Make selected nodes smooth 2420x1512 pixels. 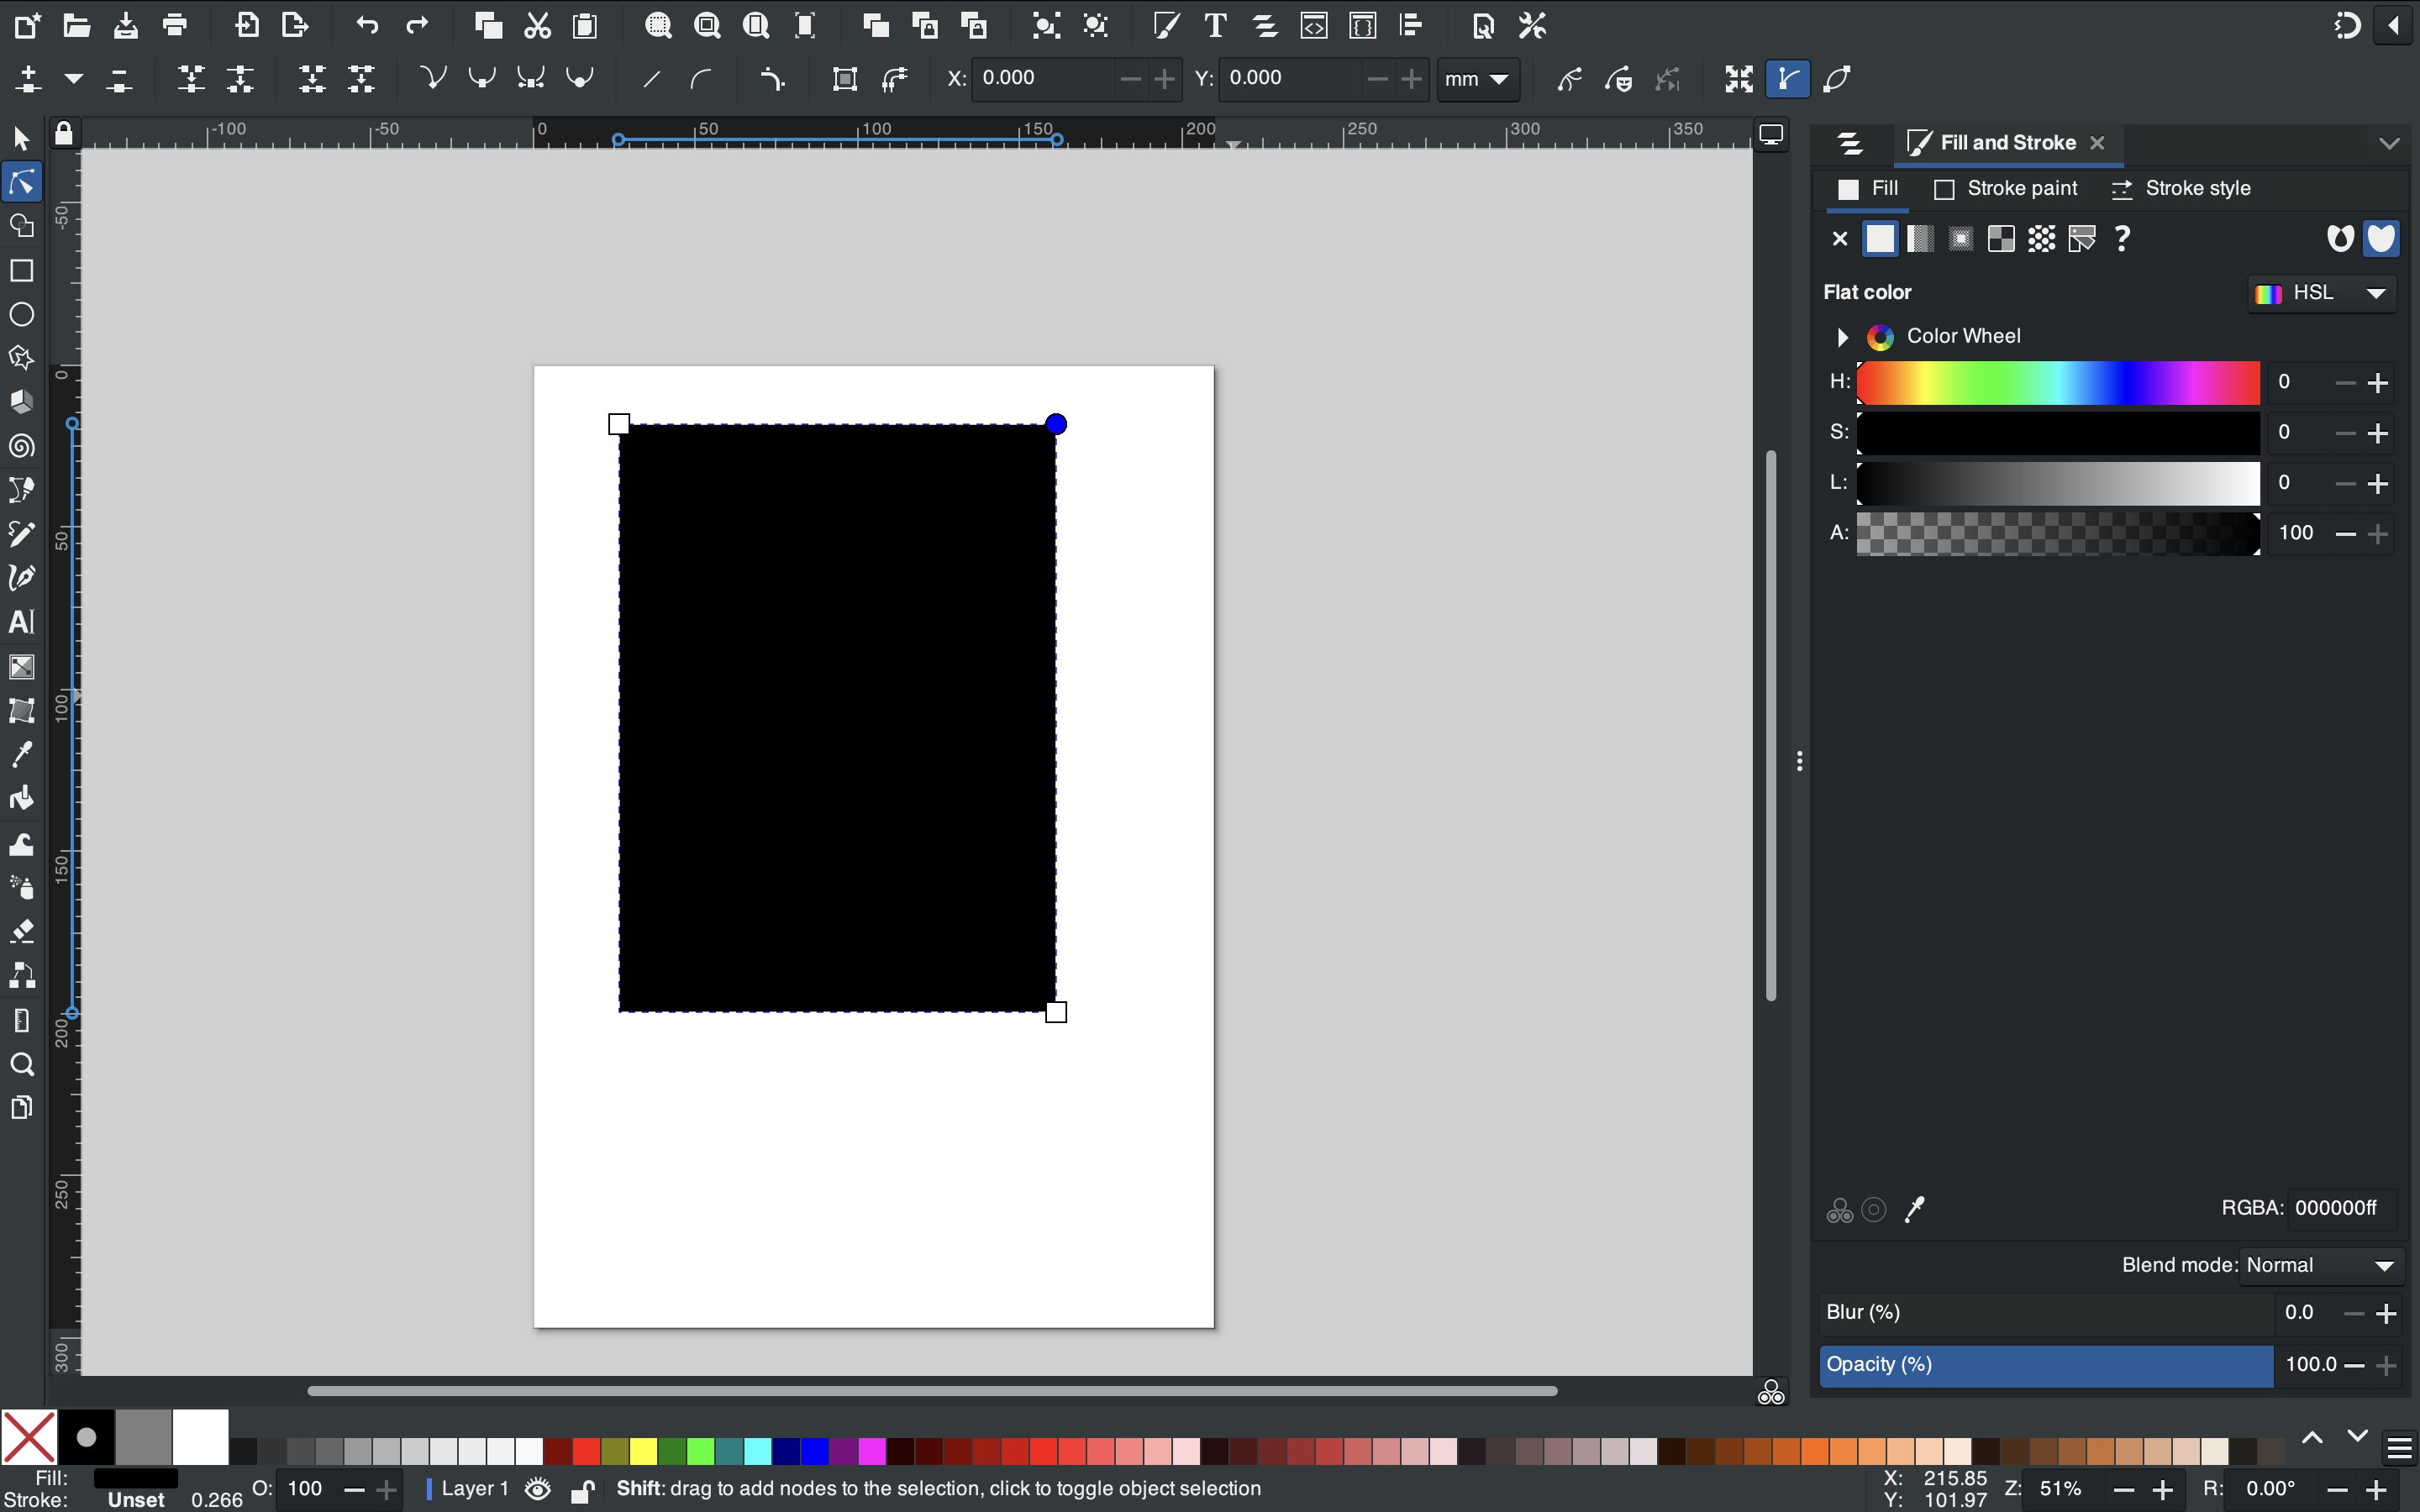tap(482, 79)
